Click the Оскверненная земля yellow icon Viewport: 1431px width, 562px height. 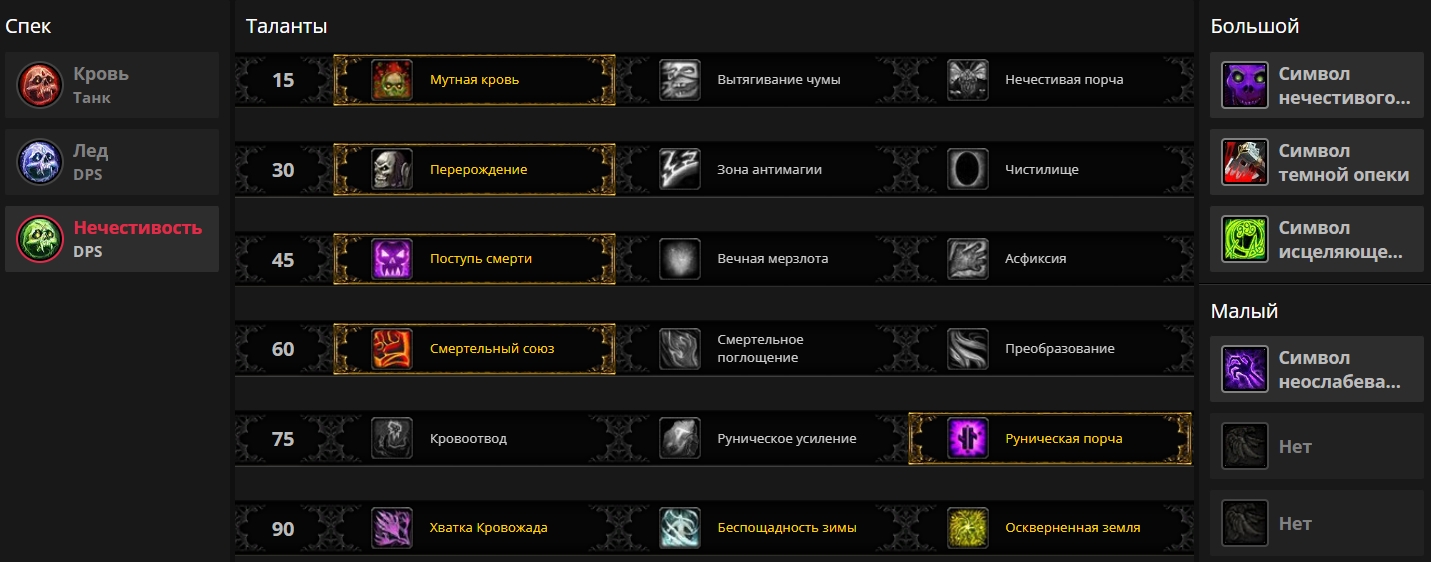(968, 528)
